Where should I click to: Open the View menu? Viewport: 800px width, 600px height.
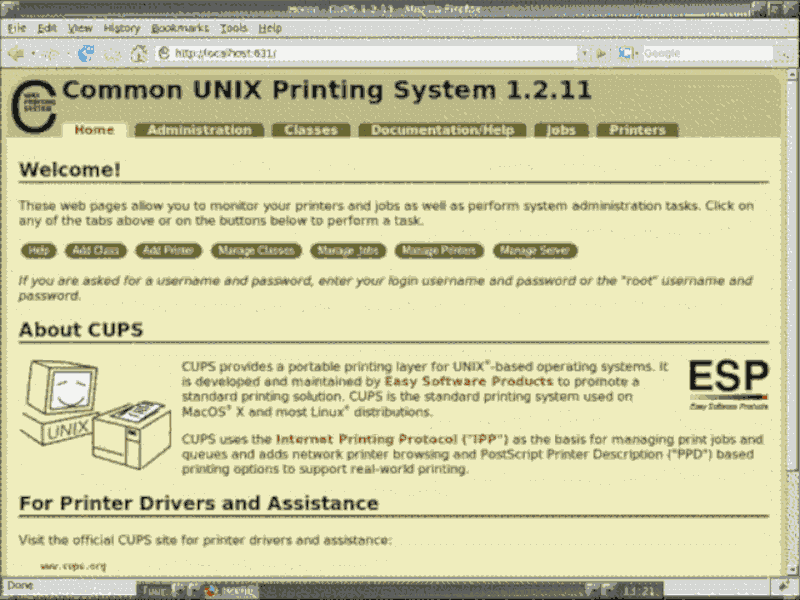pos(80,28)
